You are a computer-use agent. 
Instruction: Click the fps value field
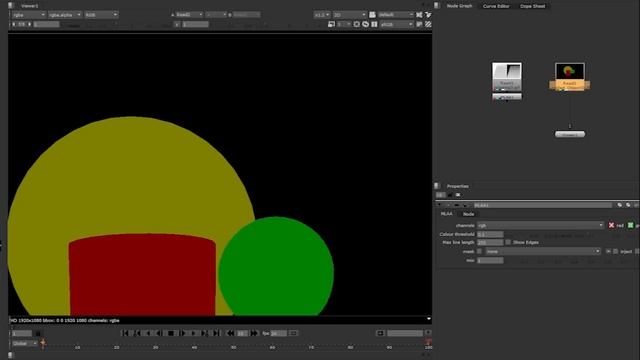(x=279, y=333)
